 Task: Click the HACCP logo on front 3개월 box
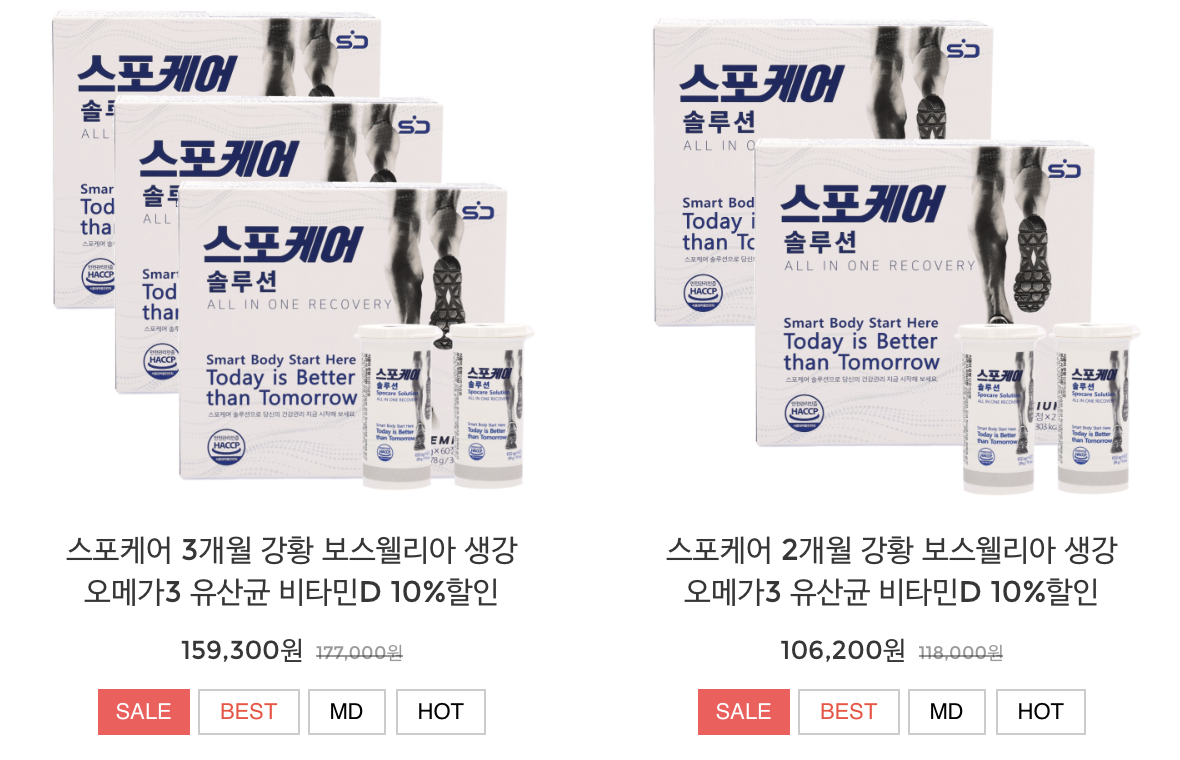226,445
